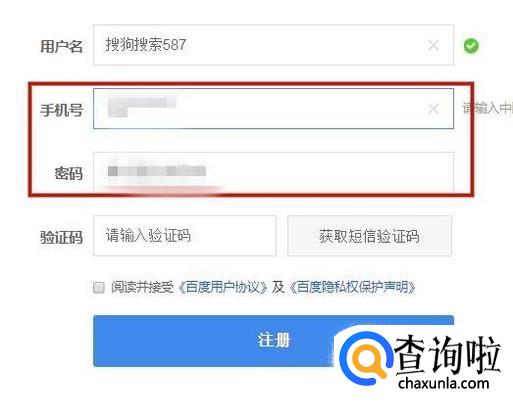The height and width of the screenshot is (414, 513).
Task: Open the 百度用户协议 link
Action: click(x=223, y=287)
